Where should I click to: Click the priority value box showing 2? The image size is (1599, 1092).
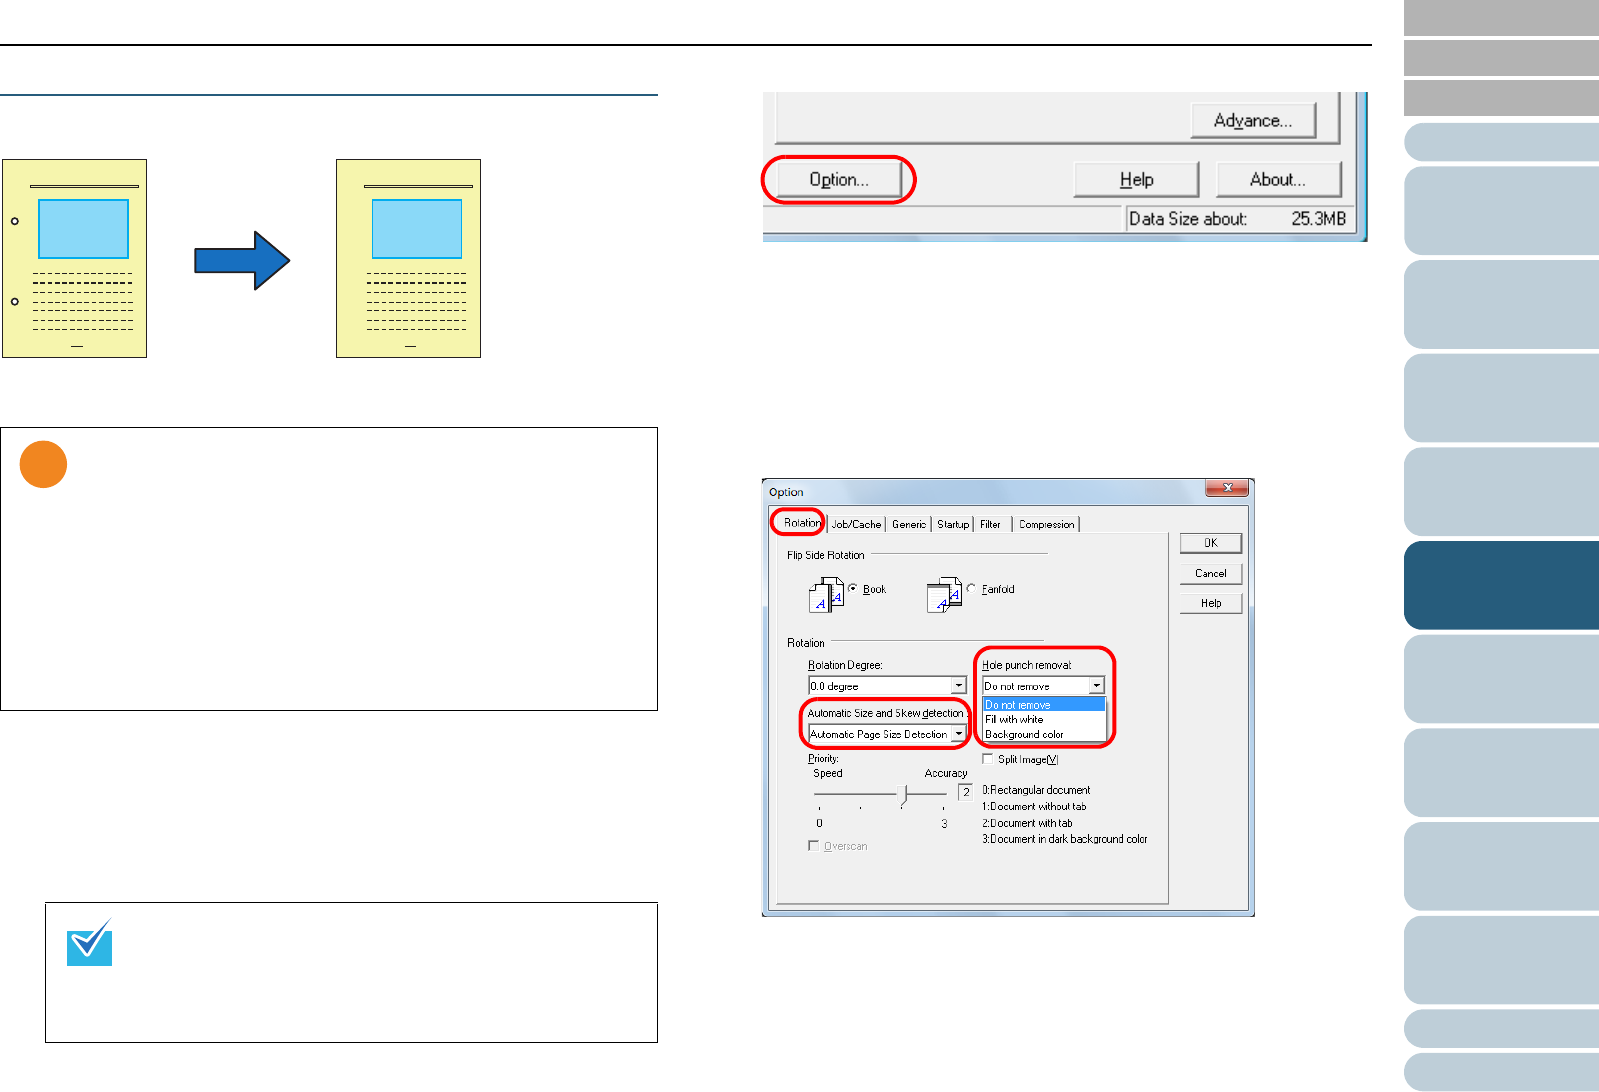[x=965, y=792]
